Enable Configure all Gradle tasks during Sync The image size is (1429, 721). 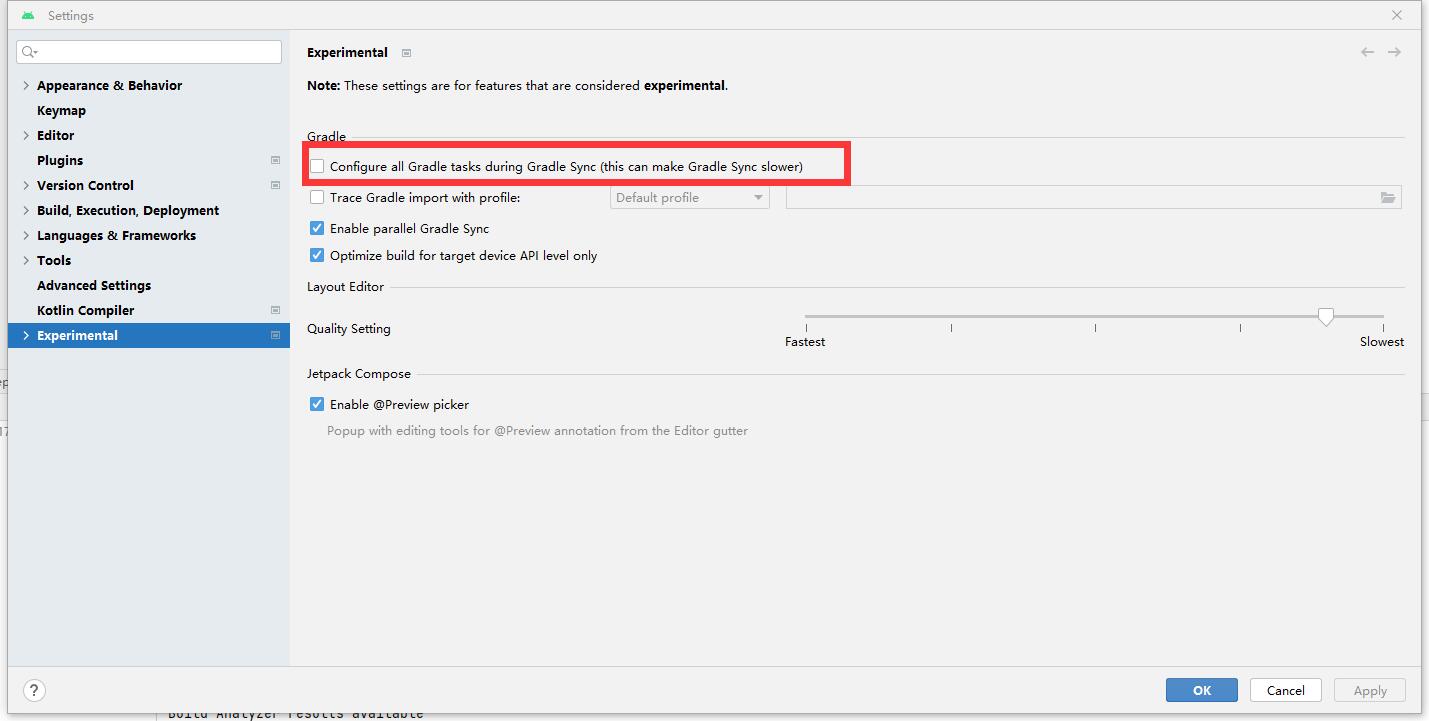pos(317,166)
